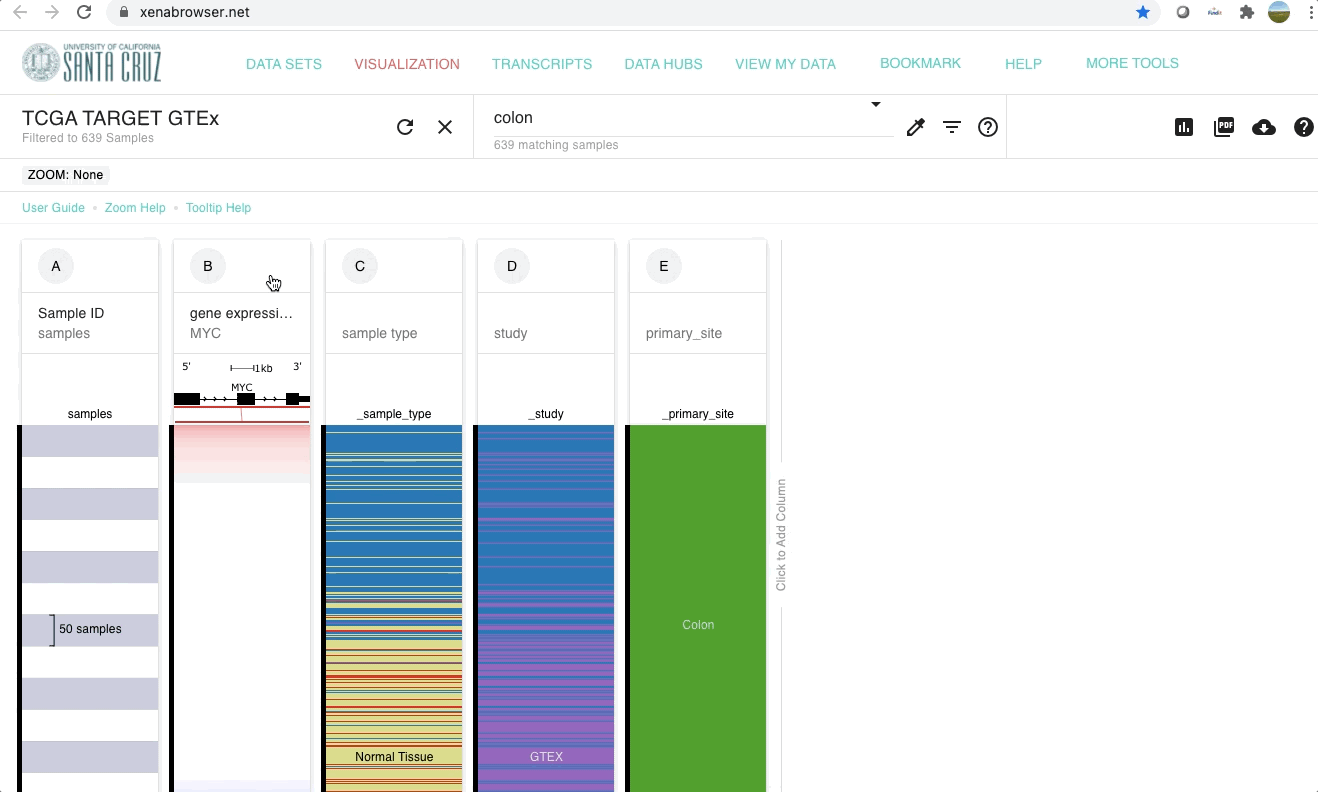Image resolution: width=1318 pixels, height=792 pixels.
Task: Bookmark page with browser star icon
Action: (1143, 13)
